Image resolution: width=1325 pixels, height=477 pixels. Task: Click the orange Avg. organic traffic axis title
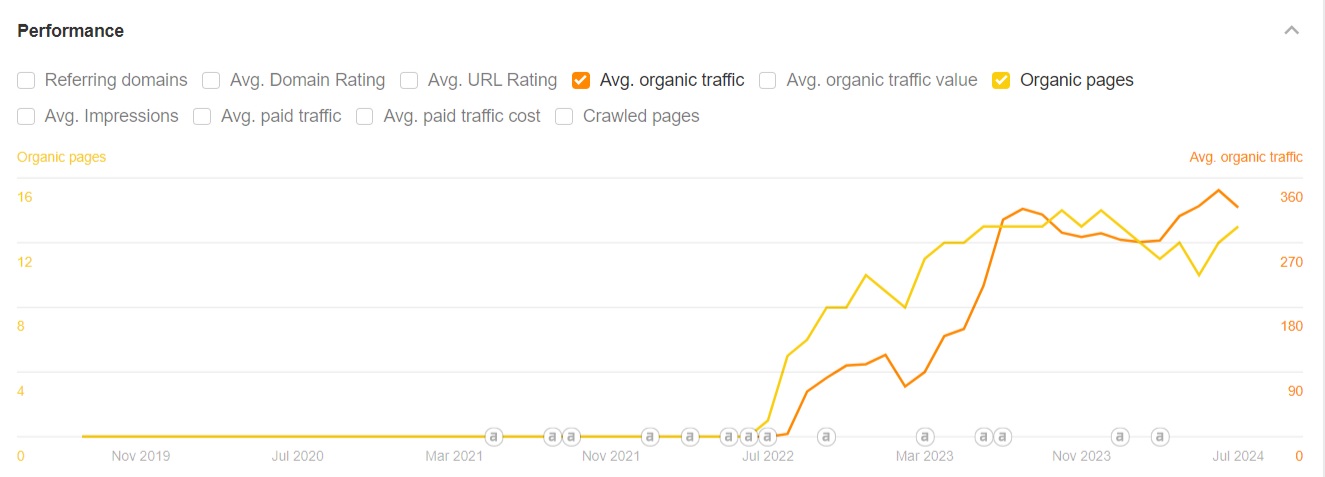coord(1245,157)
